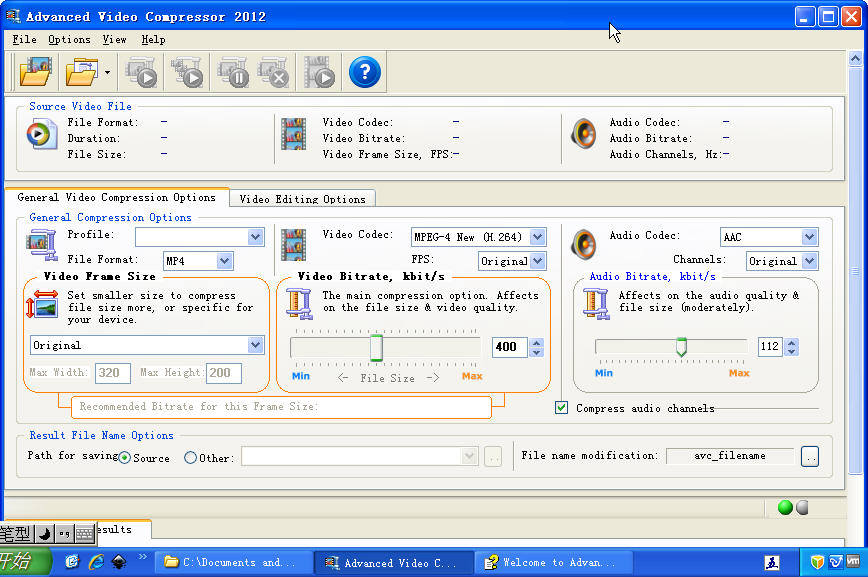Click the avc_filename modification field
The image size is (868, 577).
[x=730, y=456]
